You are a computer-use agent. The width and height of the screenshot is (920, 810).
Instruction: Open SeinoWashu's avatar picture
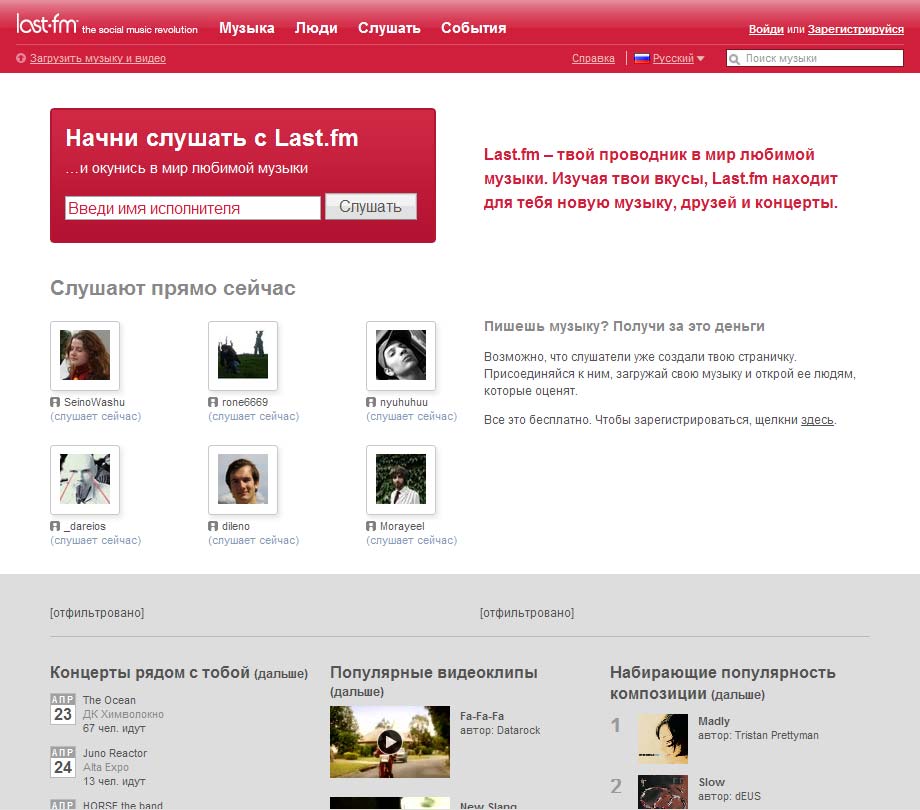pyautogui.click(x=85, y=355)
